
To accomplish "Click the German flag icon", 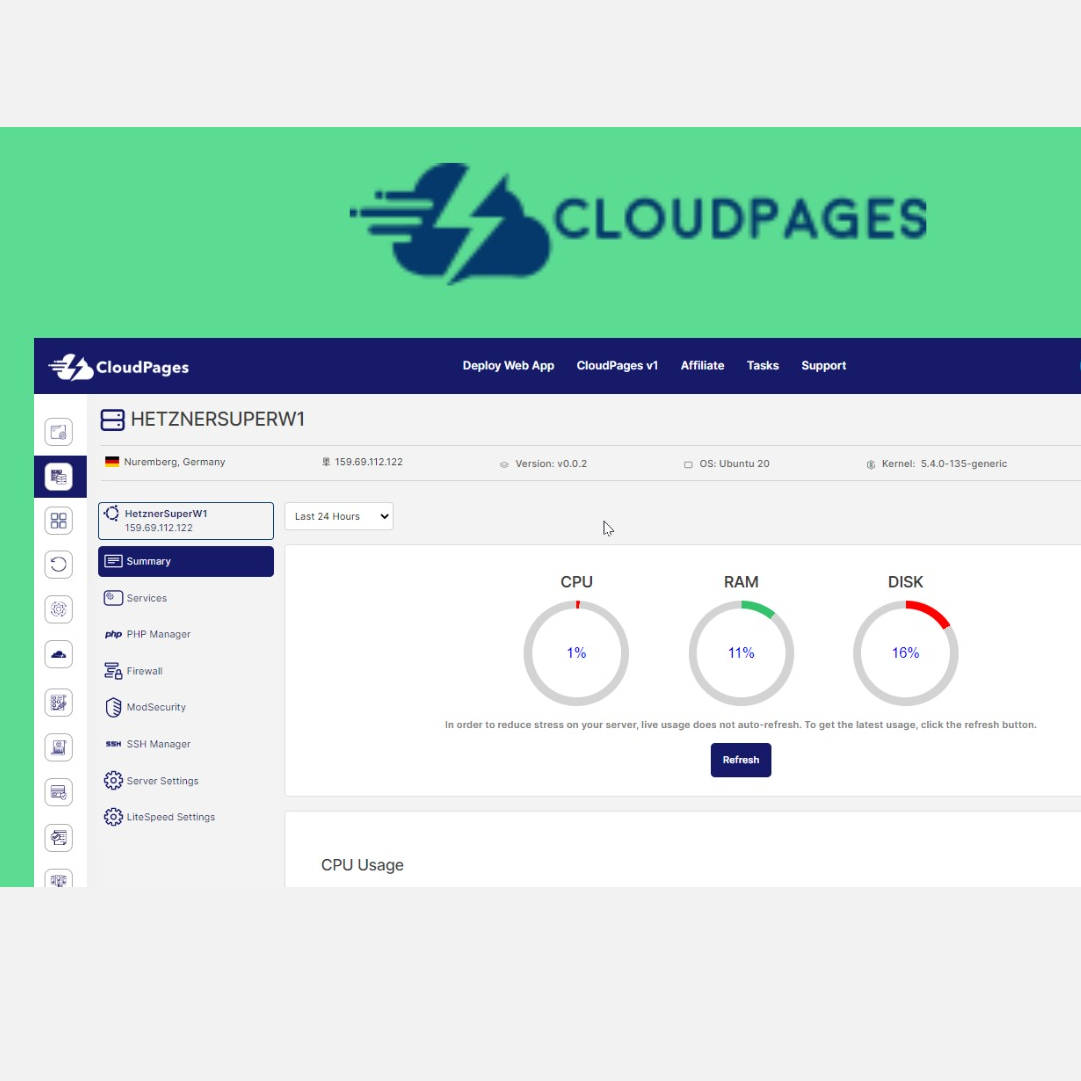I will (x=112, y=462).
